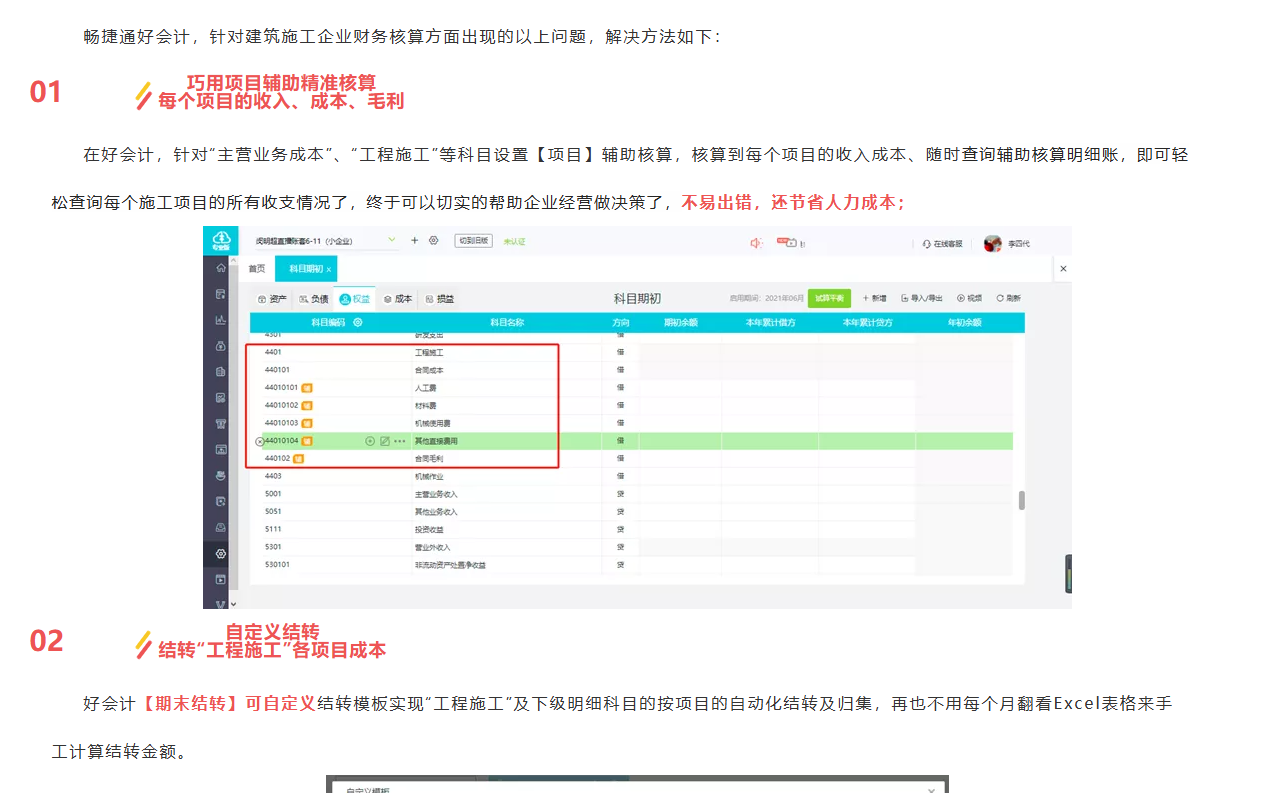Click the X at the right end of the tab bar

[1063, 268]
